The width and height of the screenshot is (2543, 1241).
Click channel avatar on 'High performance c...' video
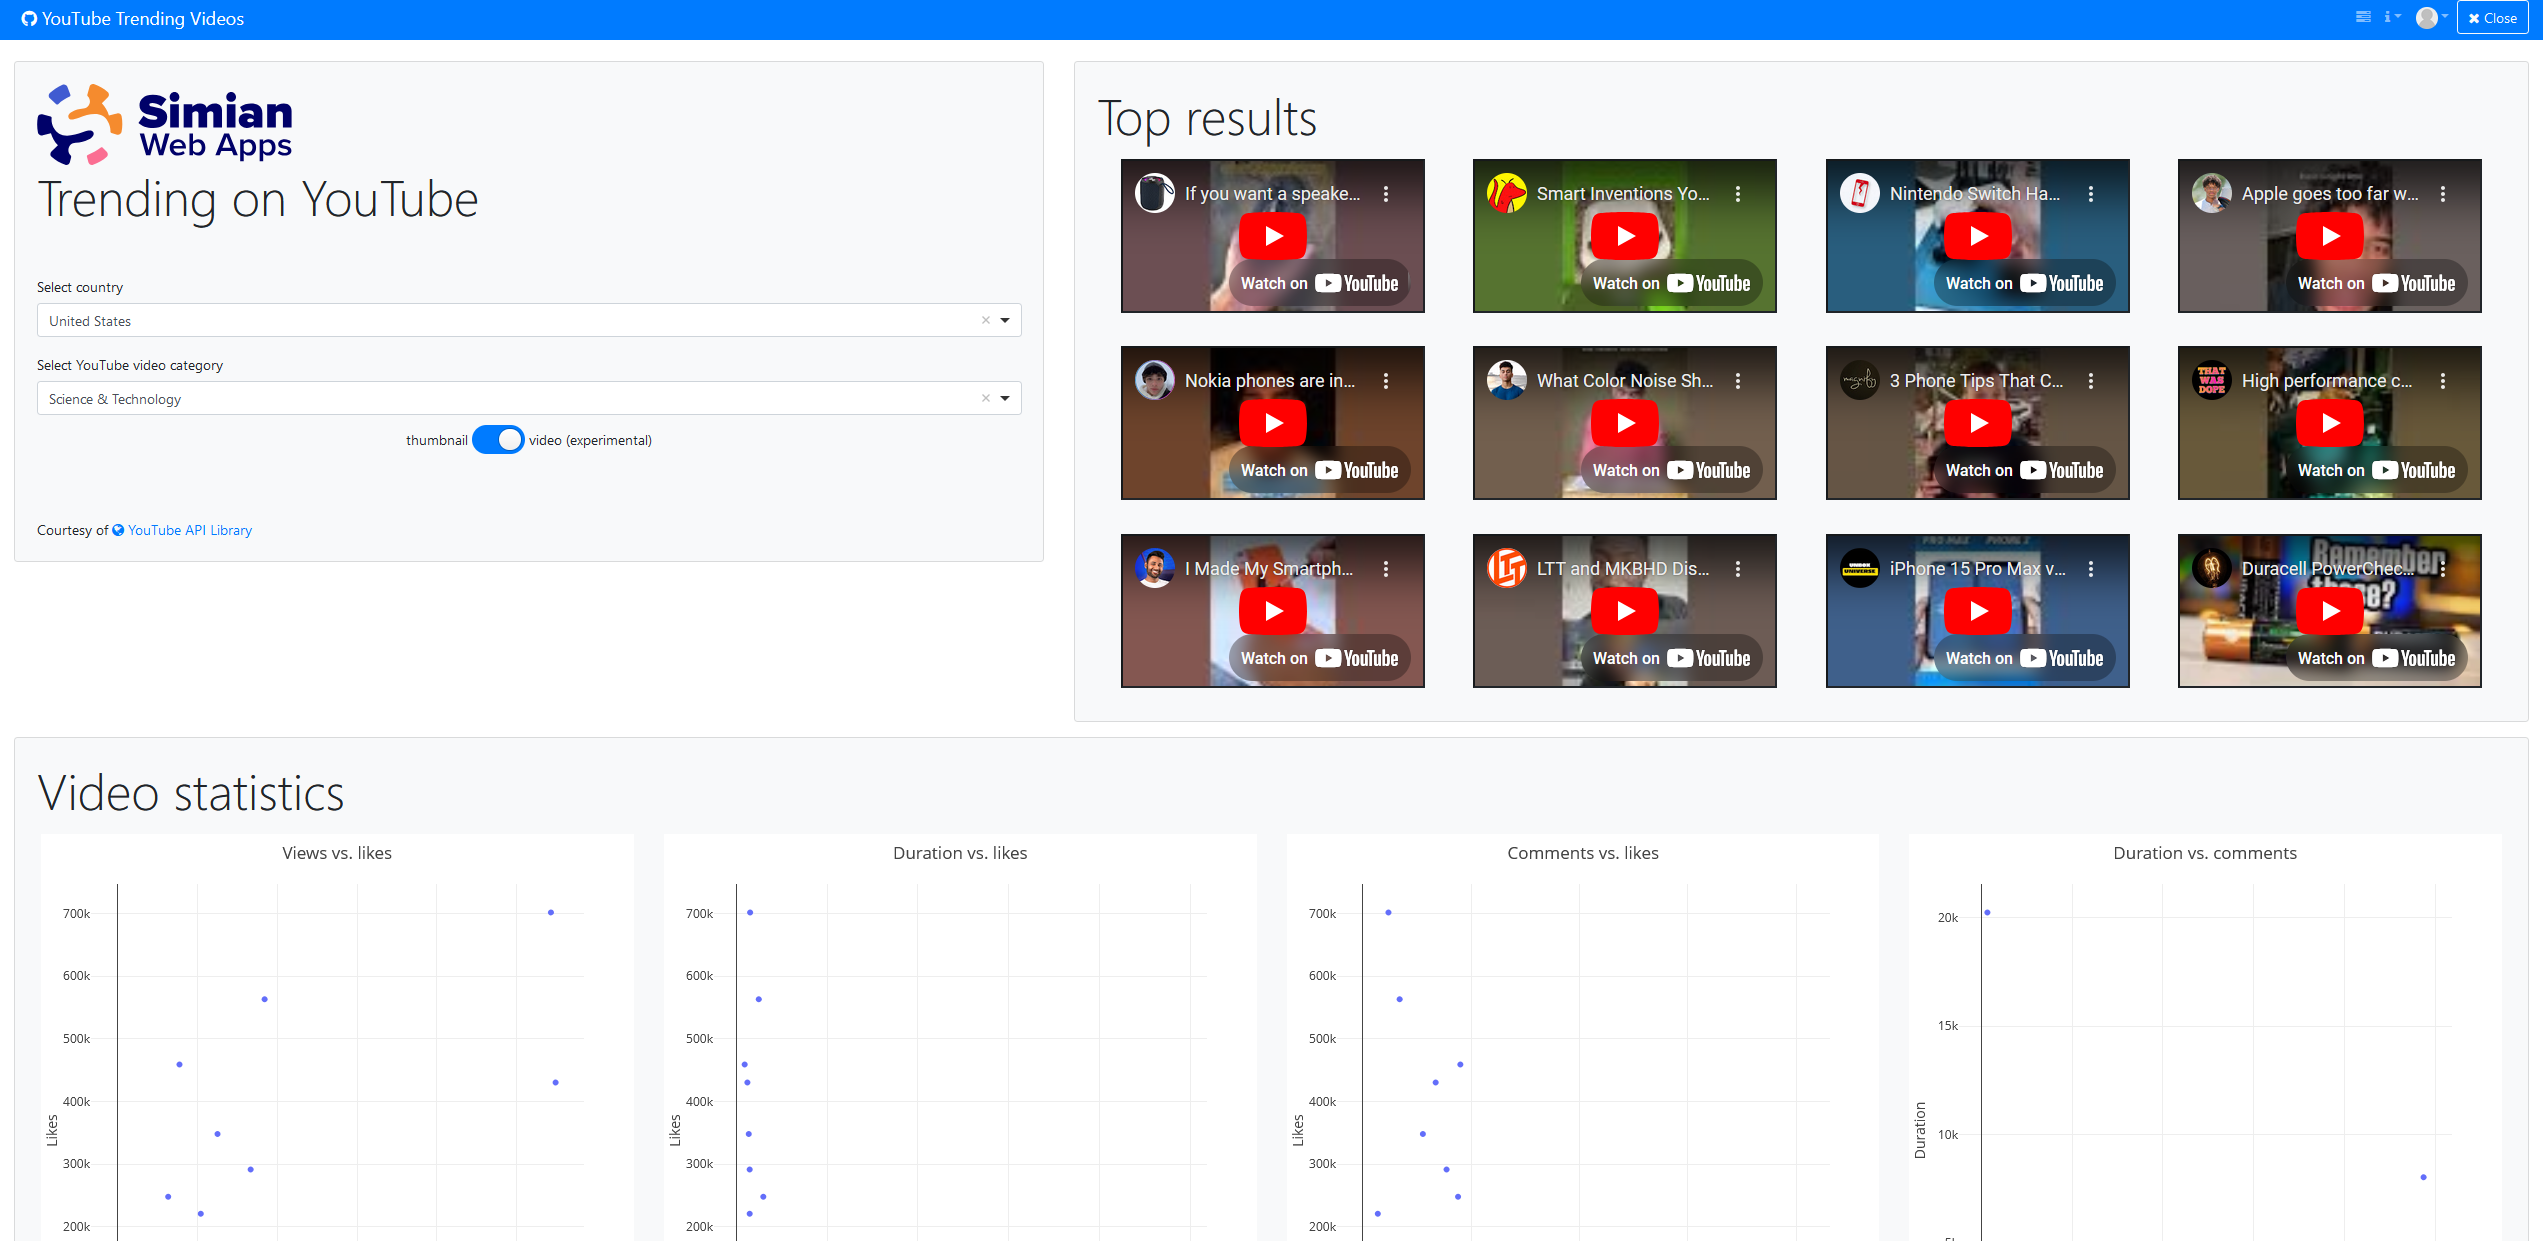tap(2212, 380)
